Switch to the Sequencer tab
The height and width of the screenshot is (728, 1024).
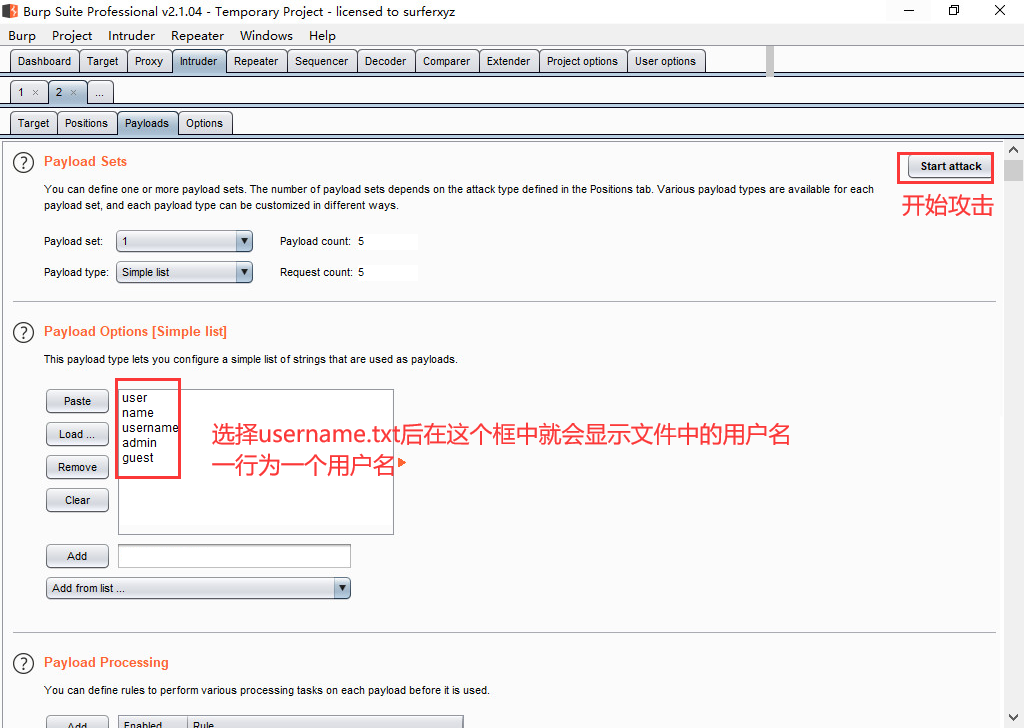point(321,61)
